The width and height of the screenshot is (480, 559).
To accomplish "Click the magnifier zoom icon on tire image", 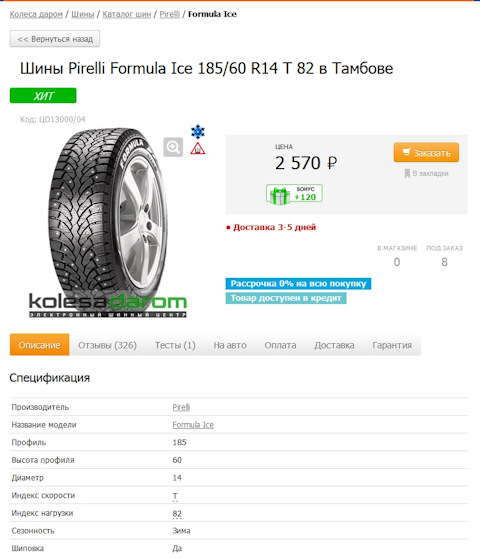I will 173,147.
